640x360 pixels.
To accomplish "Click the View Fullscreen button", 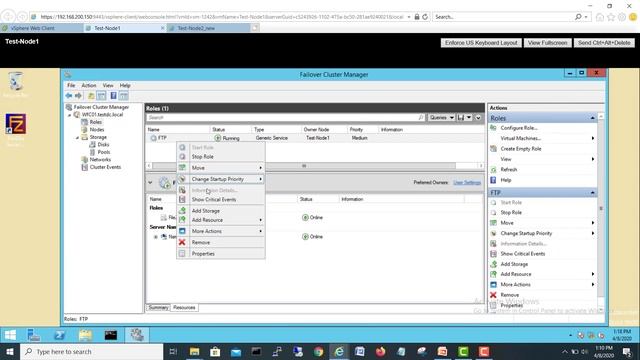I will pos(547,43).
